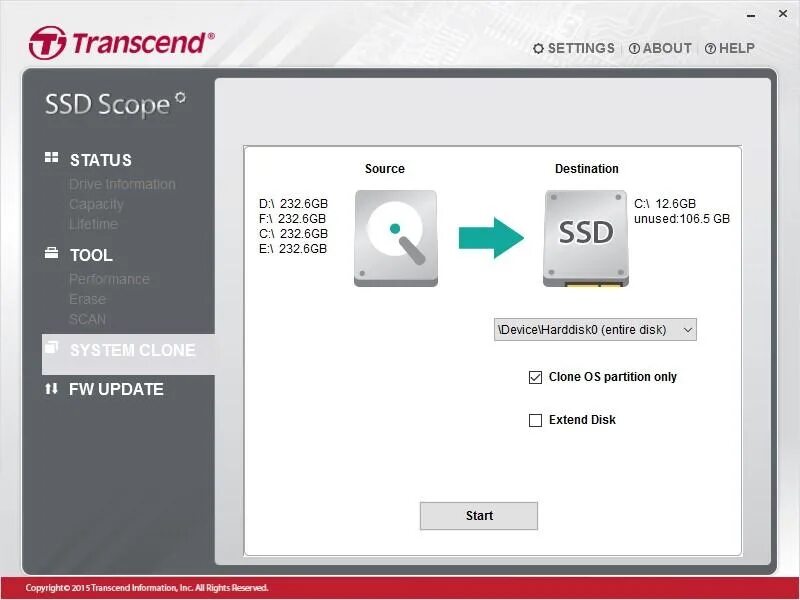Go to Capacity page
Image resolution: width=800 pixels, height=600 pixels.
[x=96, y=204]
